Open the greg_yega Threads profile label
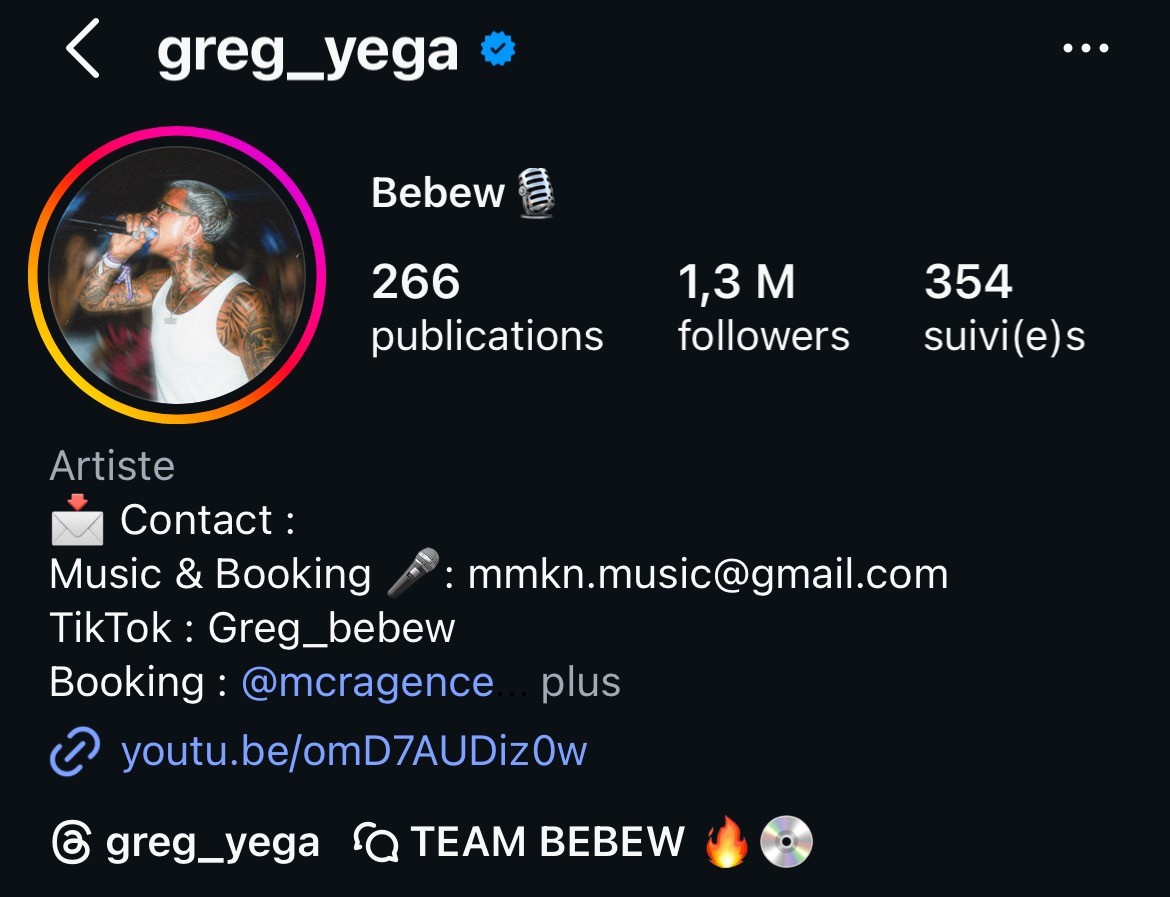1170x897 pixels. [x=212, y=843]
